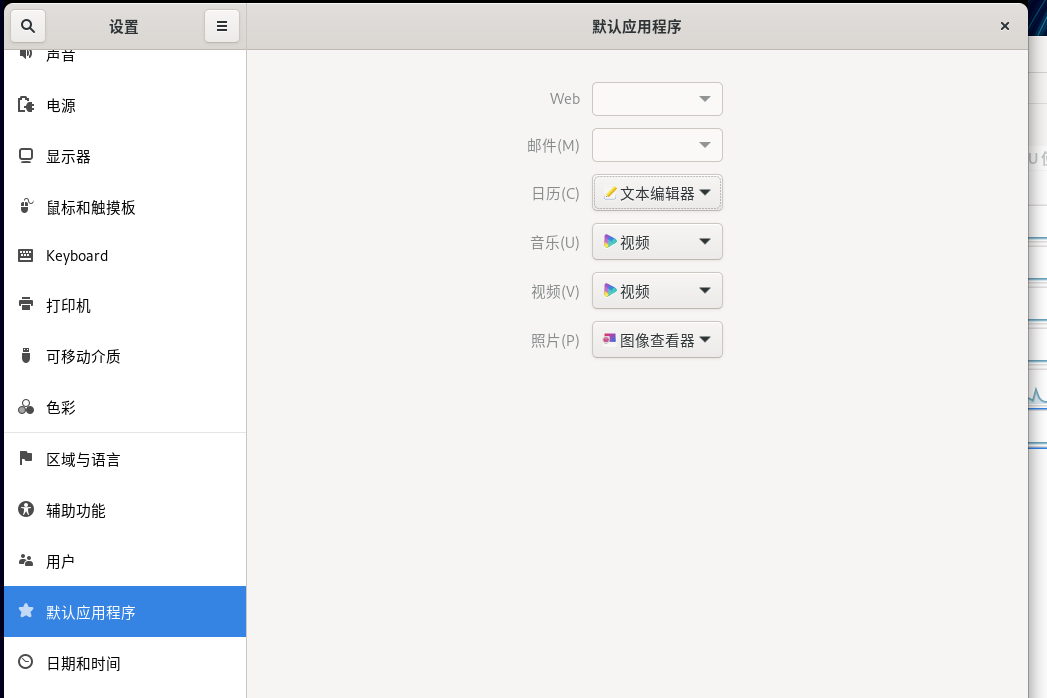This screenshot has width=1047, height=698.
Task: Click the search icon in Settings header
Action: (x=28, y=26)
